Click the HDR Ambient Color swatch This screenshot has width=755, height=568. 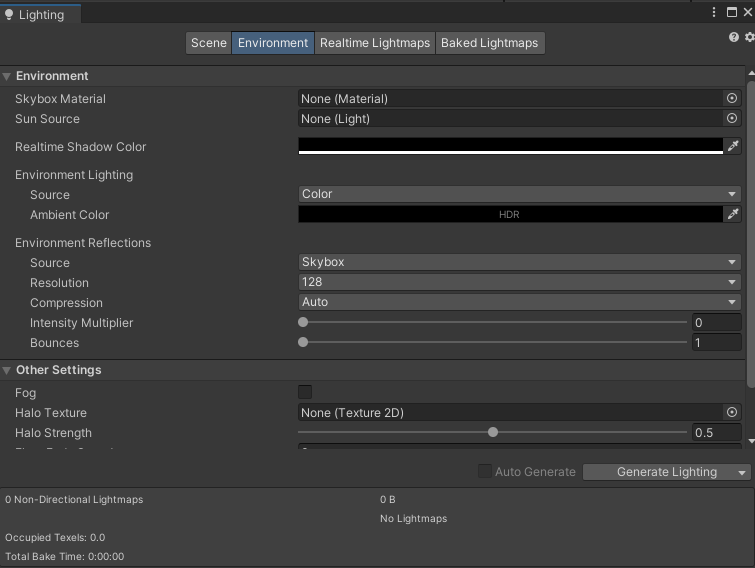click(510, 214)
